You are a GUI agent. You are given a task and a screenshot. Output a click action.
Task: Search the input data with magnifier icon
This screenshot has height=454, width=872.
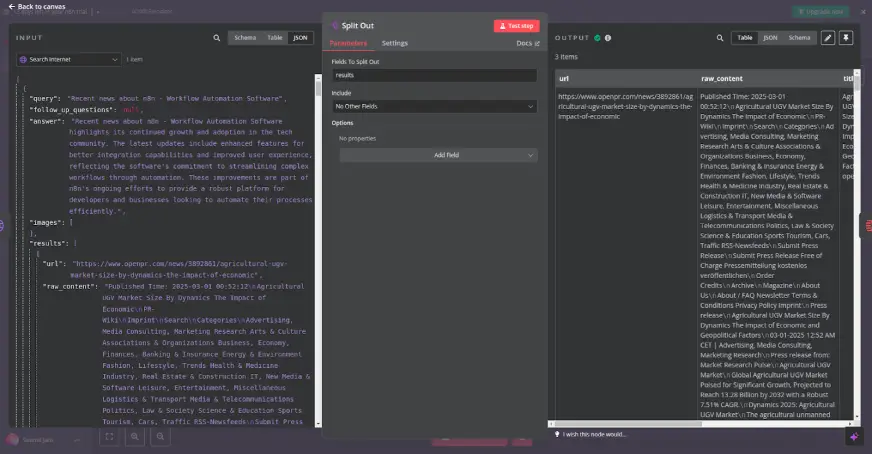(217, 38)
